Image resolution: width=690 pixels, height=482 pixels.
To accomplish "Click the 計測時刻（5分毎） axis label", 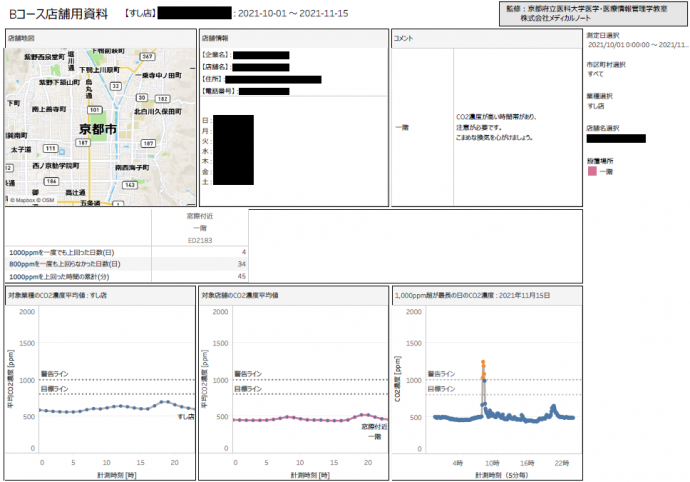I will tap(502, 475).
